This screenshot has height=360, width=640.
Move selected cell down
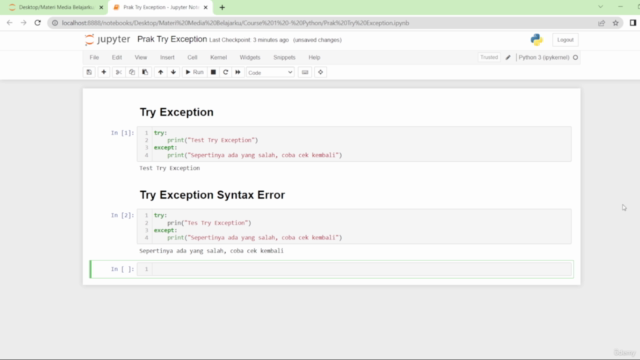tap(173, 72)
